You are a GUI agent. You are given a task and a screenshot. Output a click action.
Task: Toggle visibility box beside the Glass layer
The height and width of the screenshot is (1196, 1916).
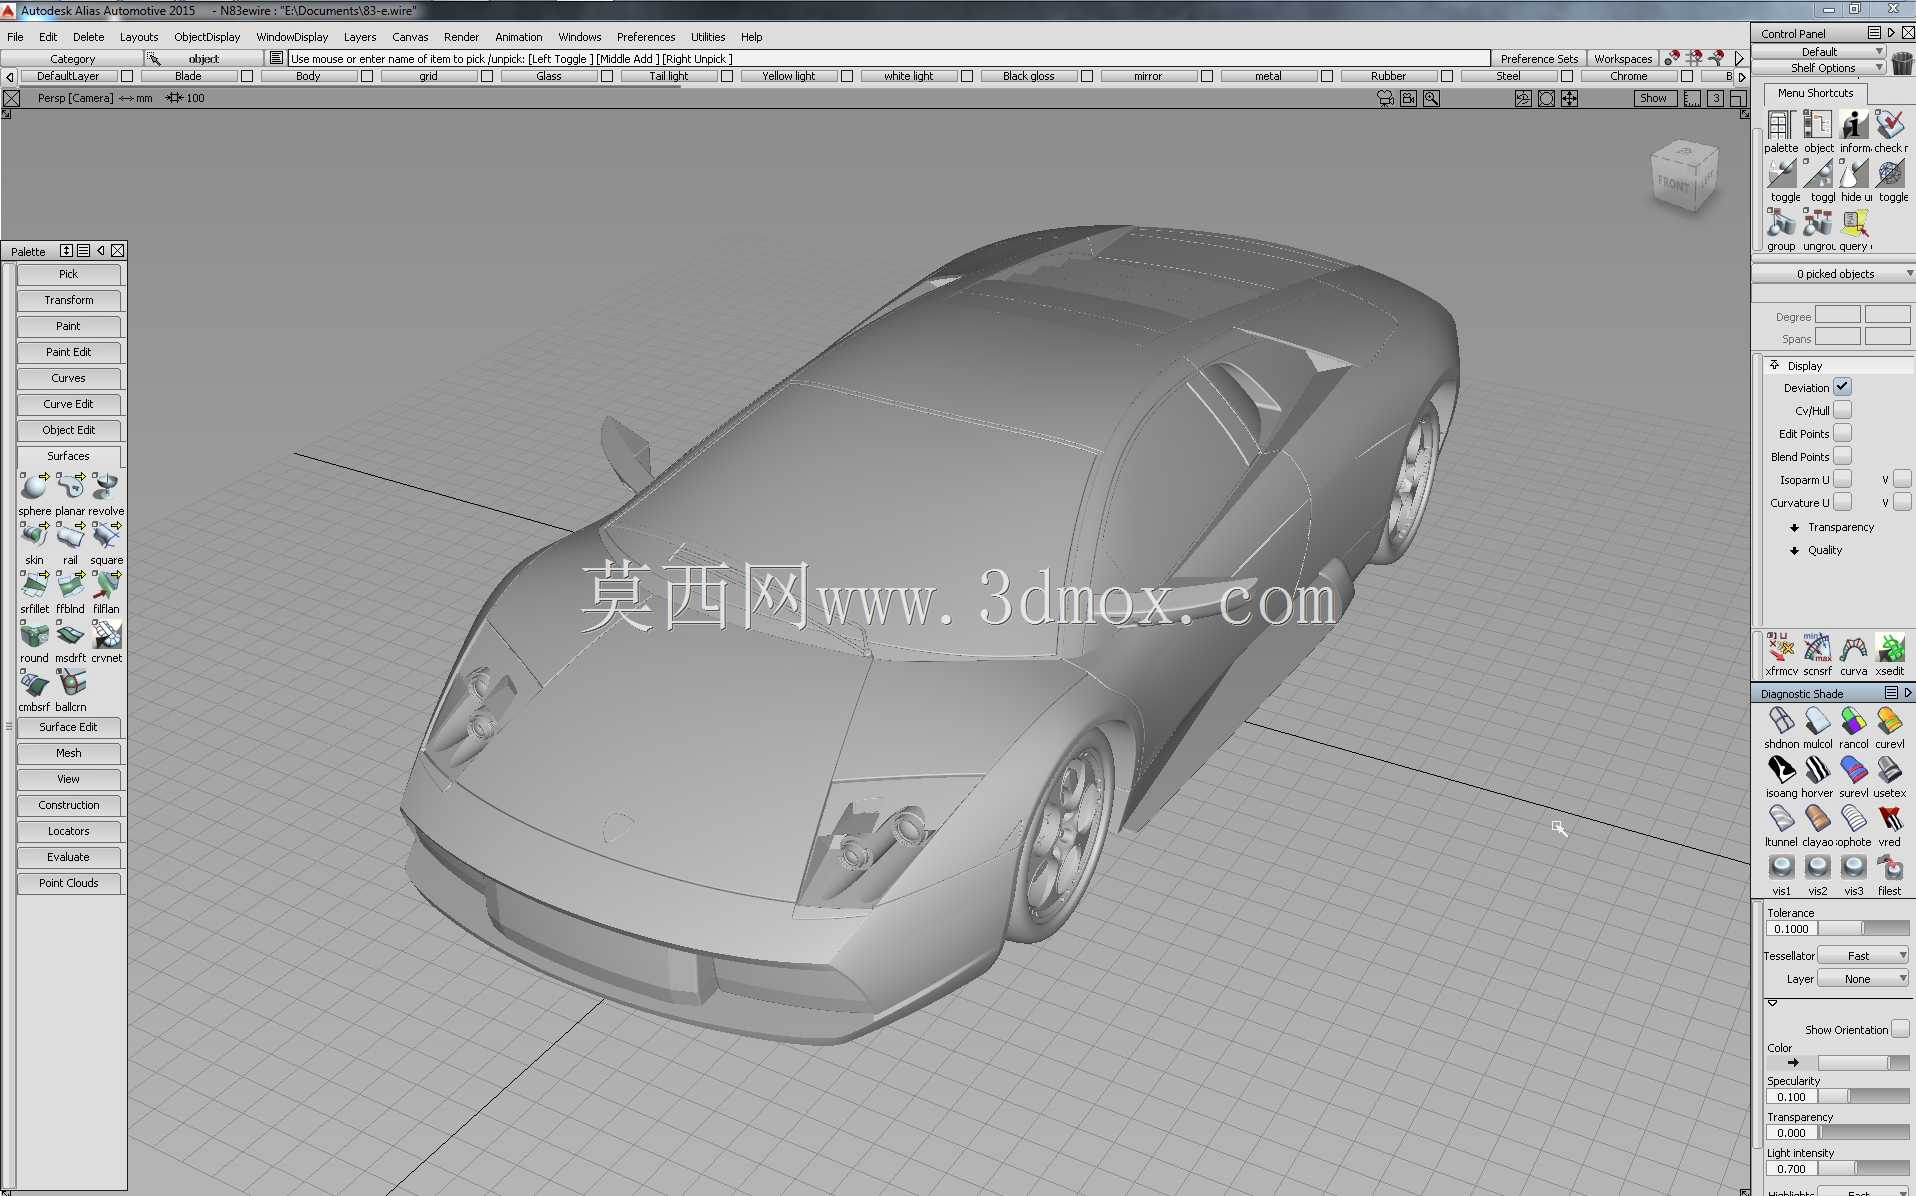pos(607,76)
